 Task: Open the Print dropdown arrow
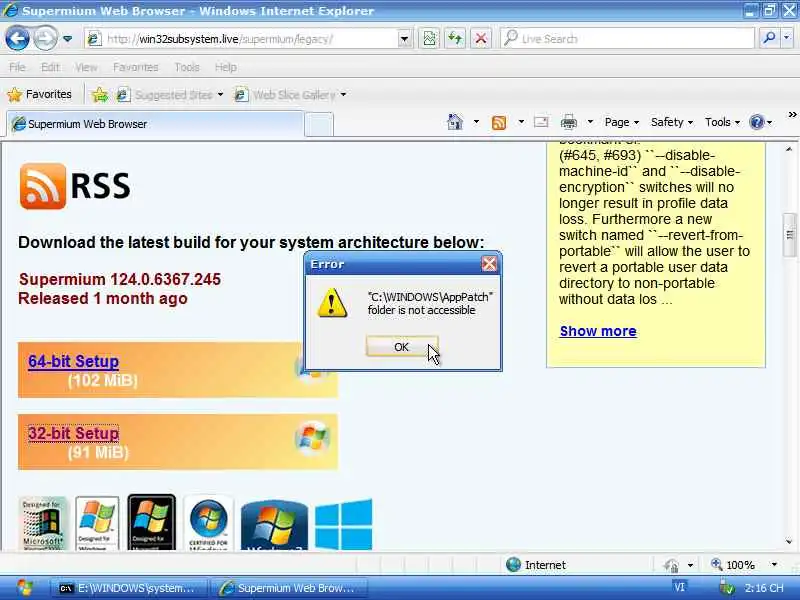590,122
